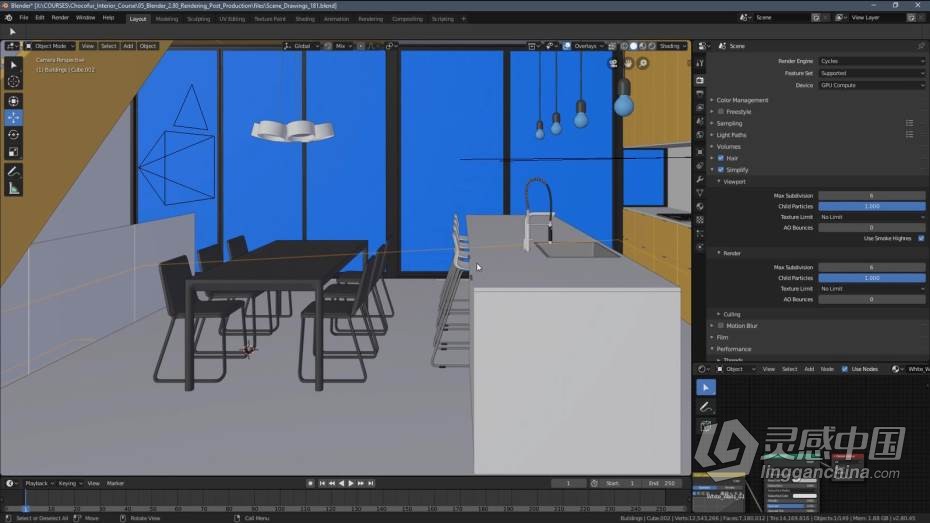This screenshot has width=930, height=523.
Task: Switch to wireframe viewport shading
Action: tap(624, 46)
